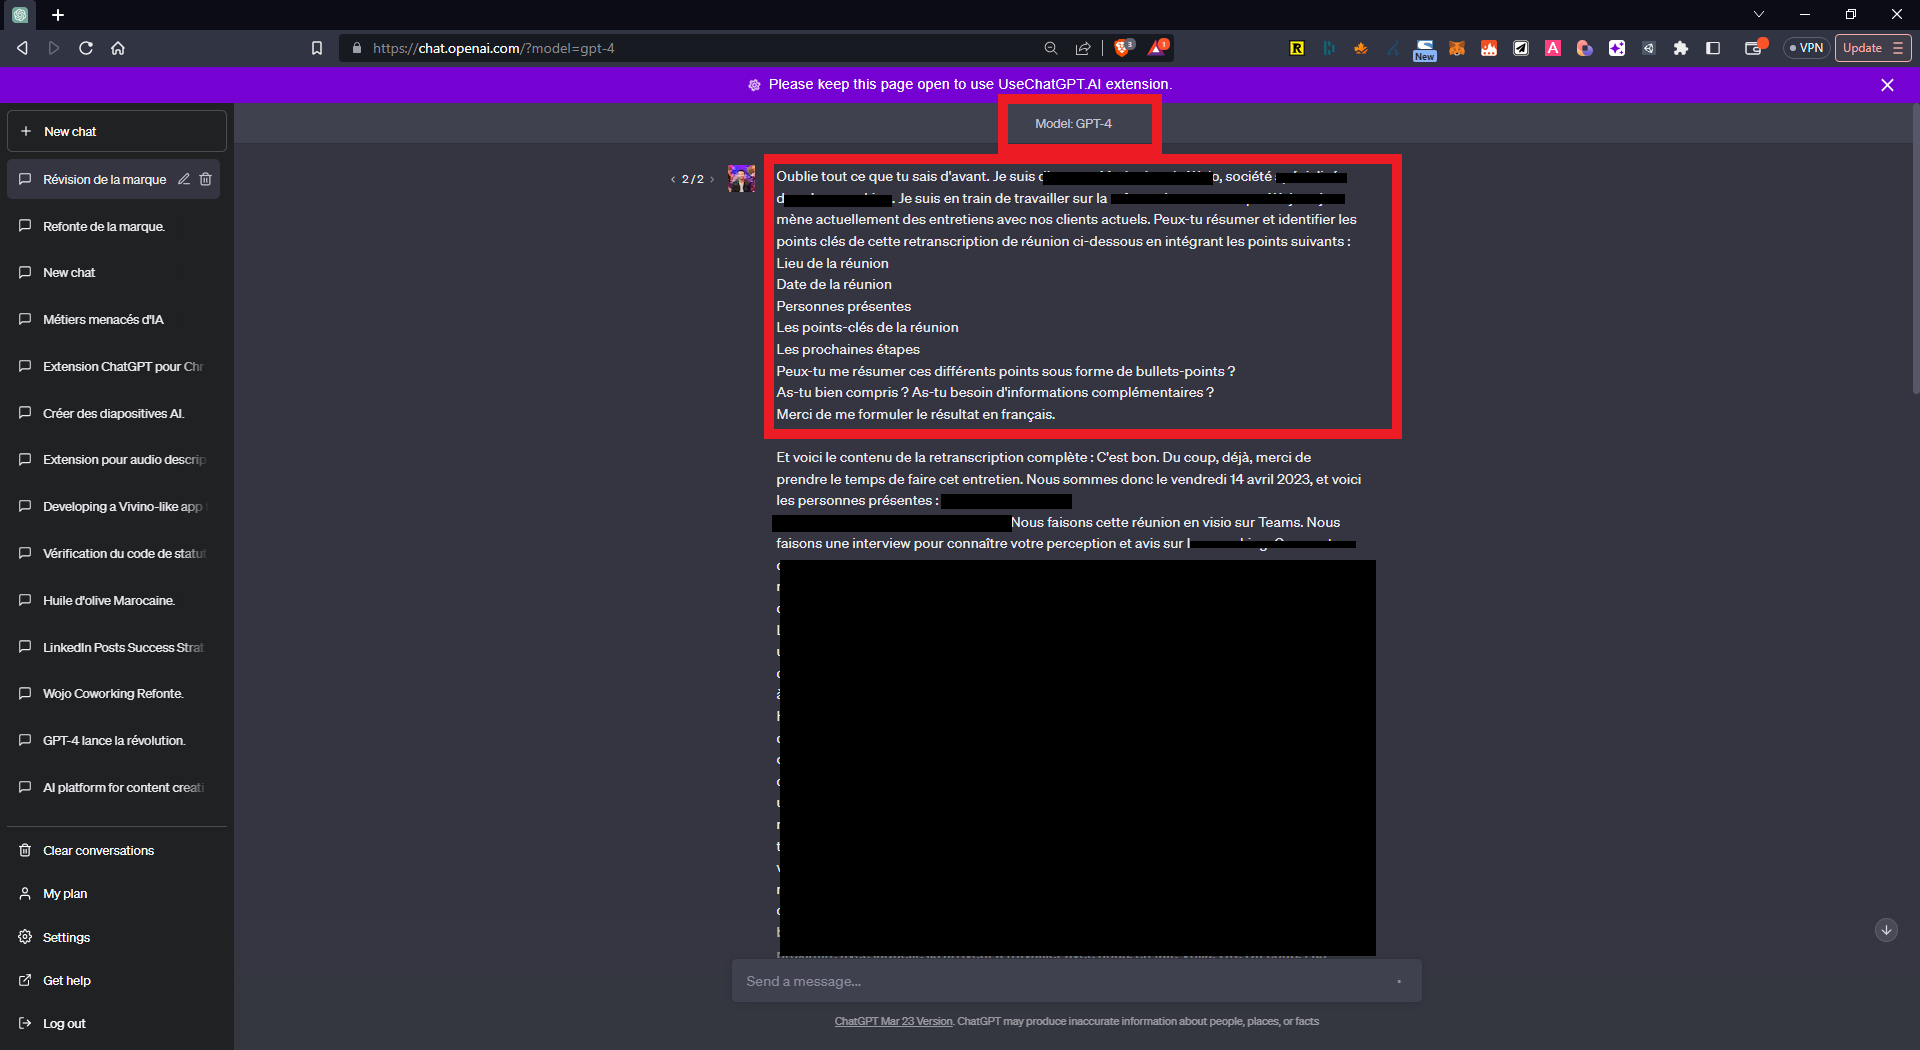Open the Métiers menacés d'IA conversation

(x=103, y=320)
